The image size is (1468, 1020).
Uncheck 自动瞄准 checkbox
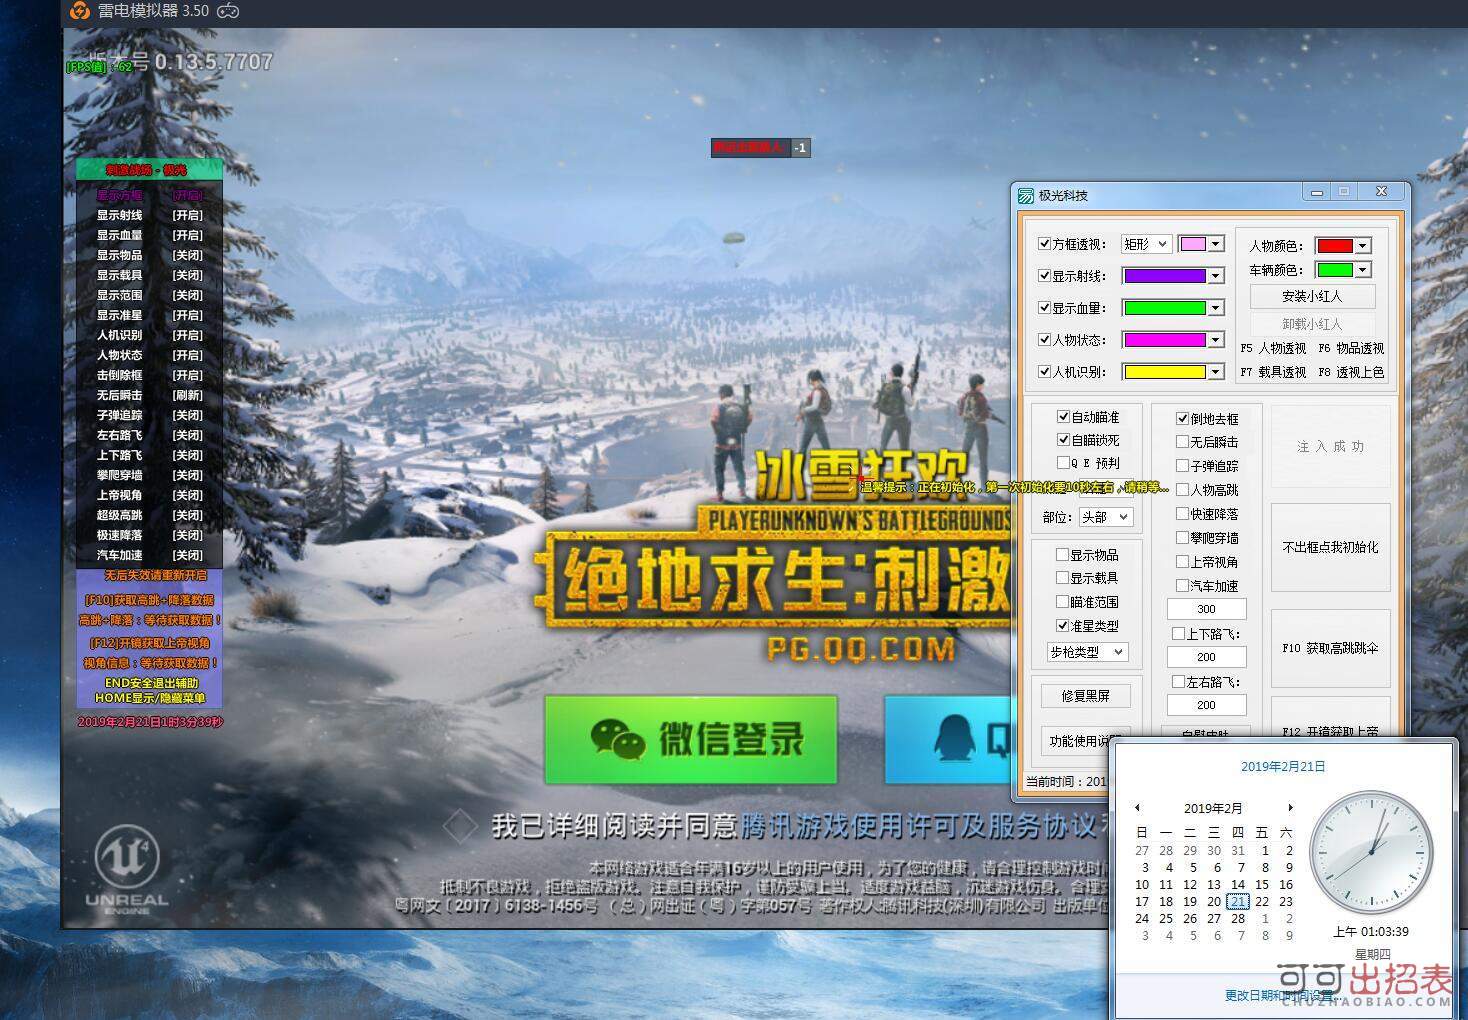click(x=1064, y=416)
